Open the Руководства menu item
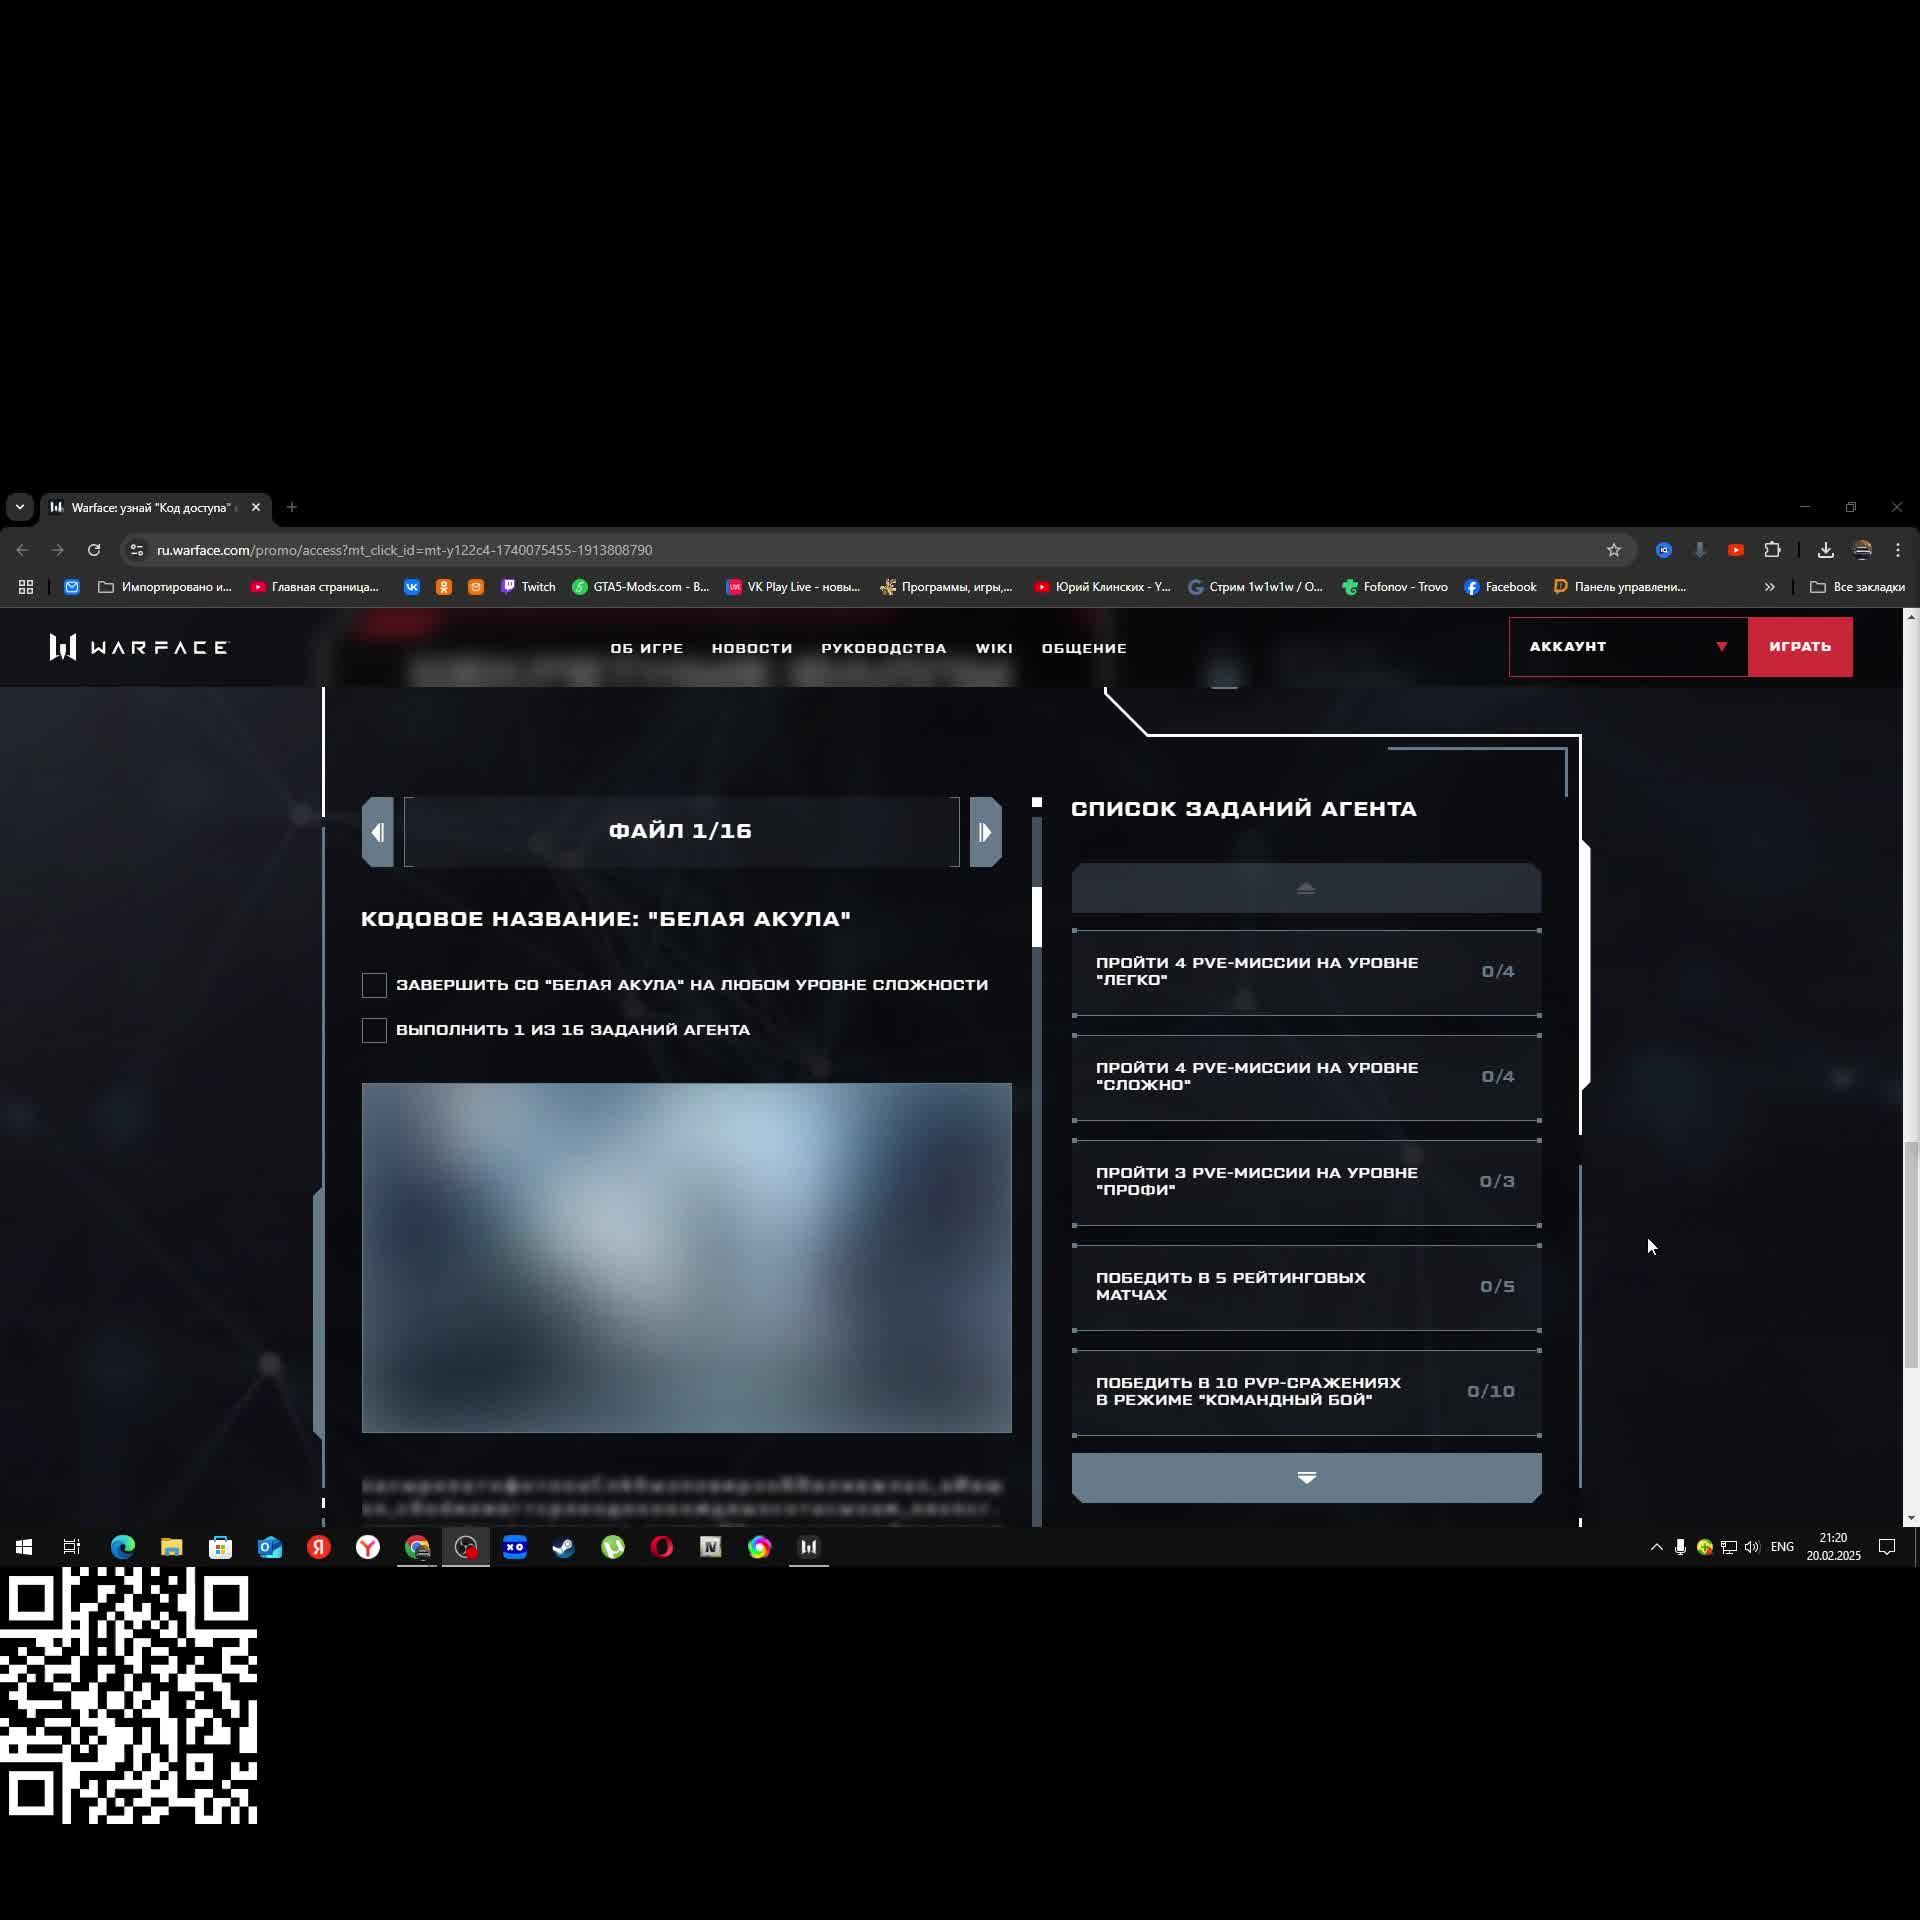Viewport: 1920px width, 1920px height. tap(883, 648)
